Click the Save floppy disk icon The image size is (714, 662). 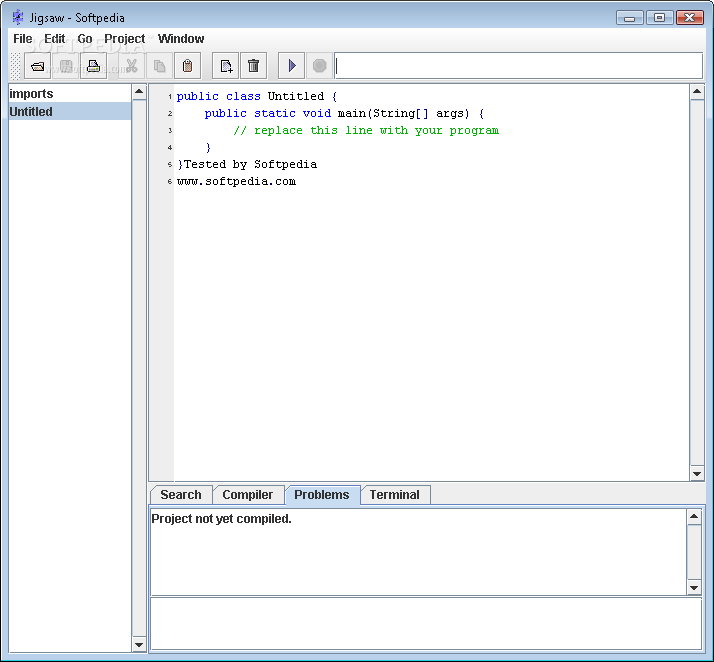[66, 66]
